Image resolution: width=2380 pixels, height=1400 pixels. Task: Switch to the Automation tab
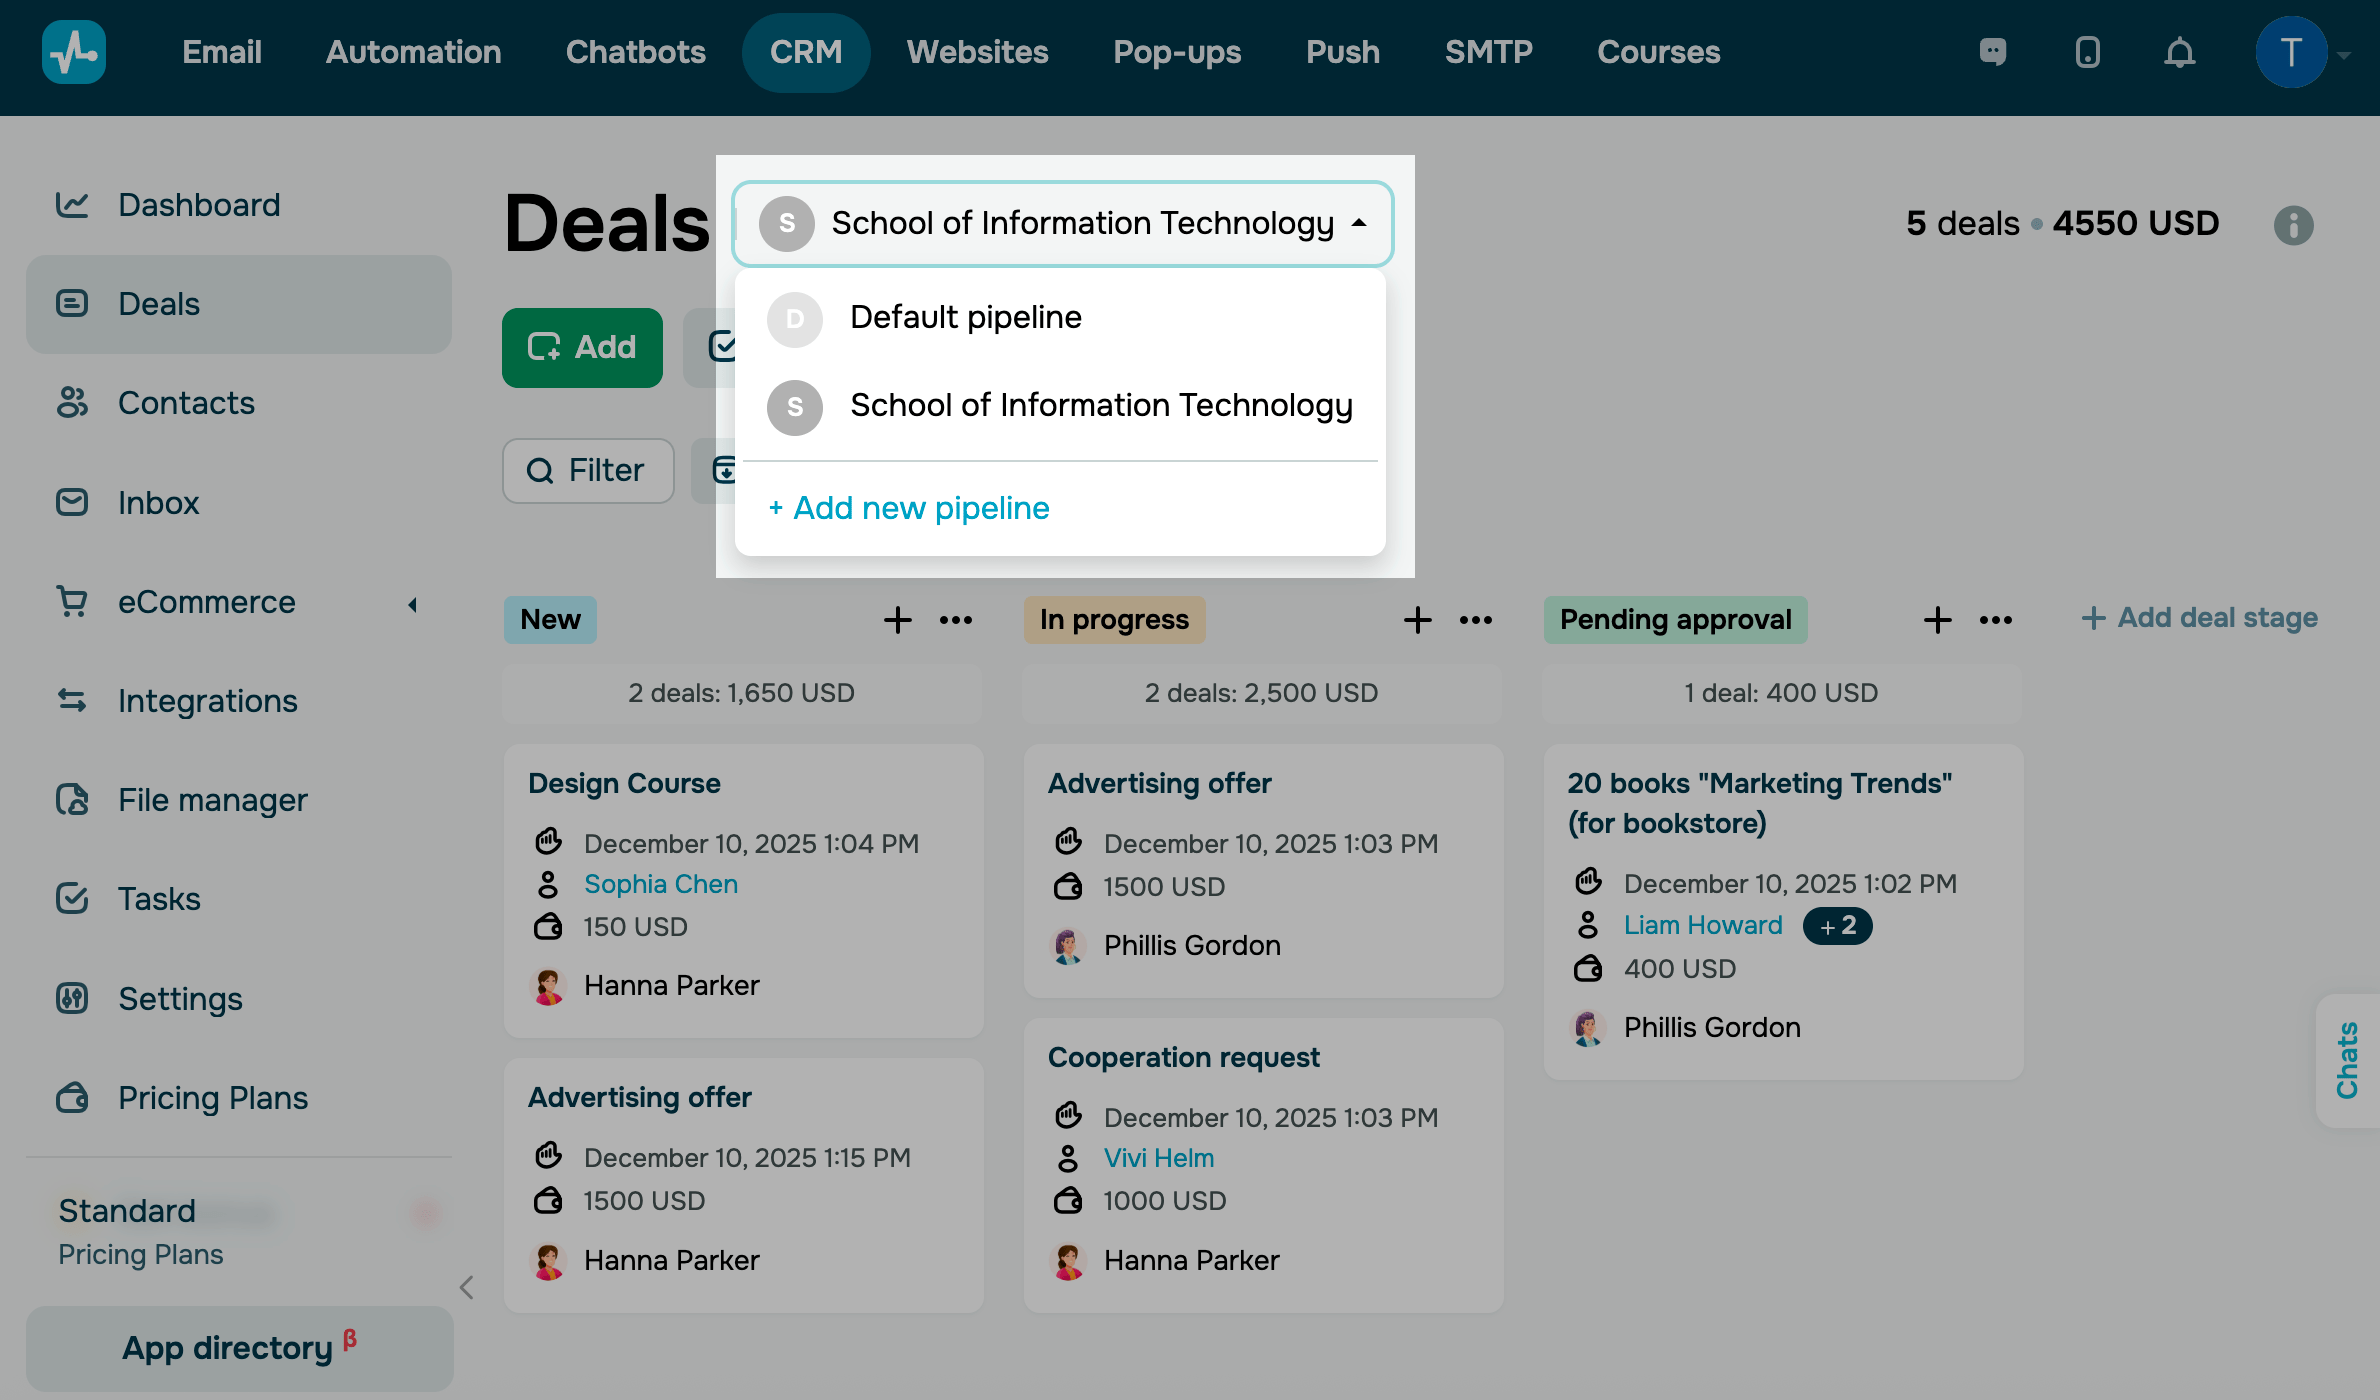[x=413, y=52]
